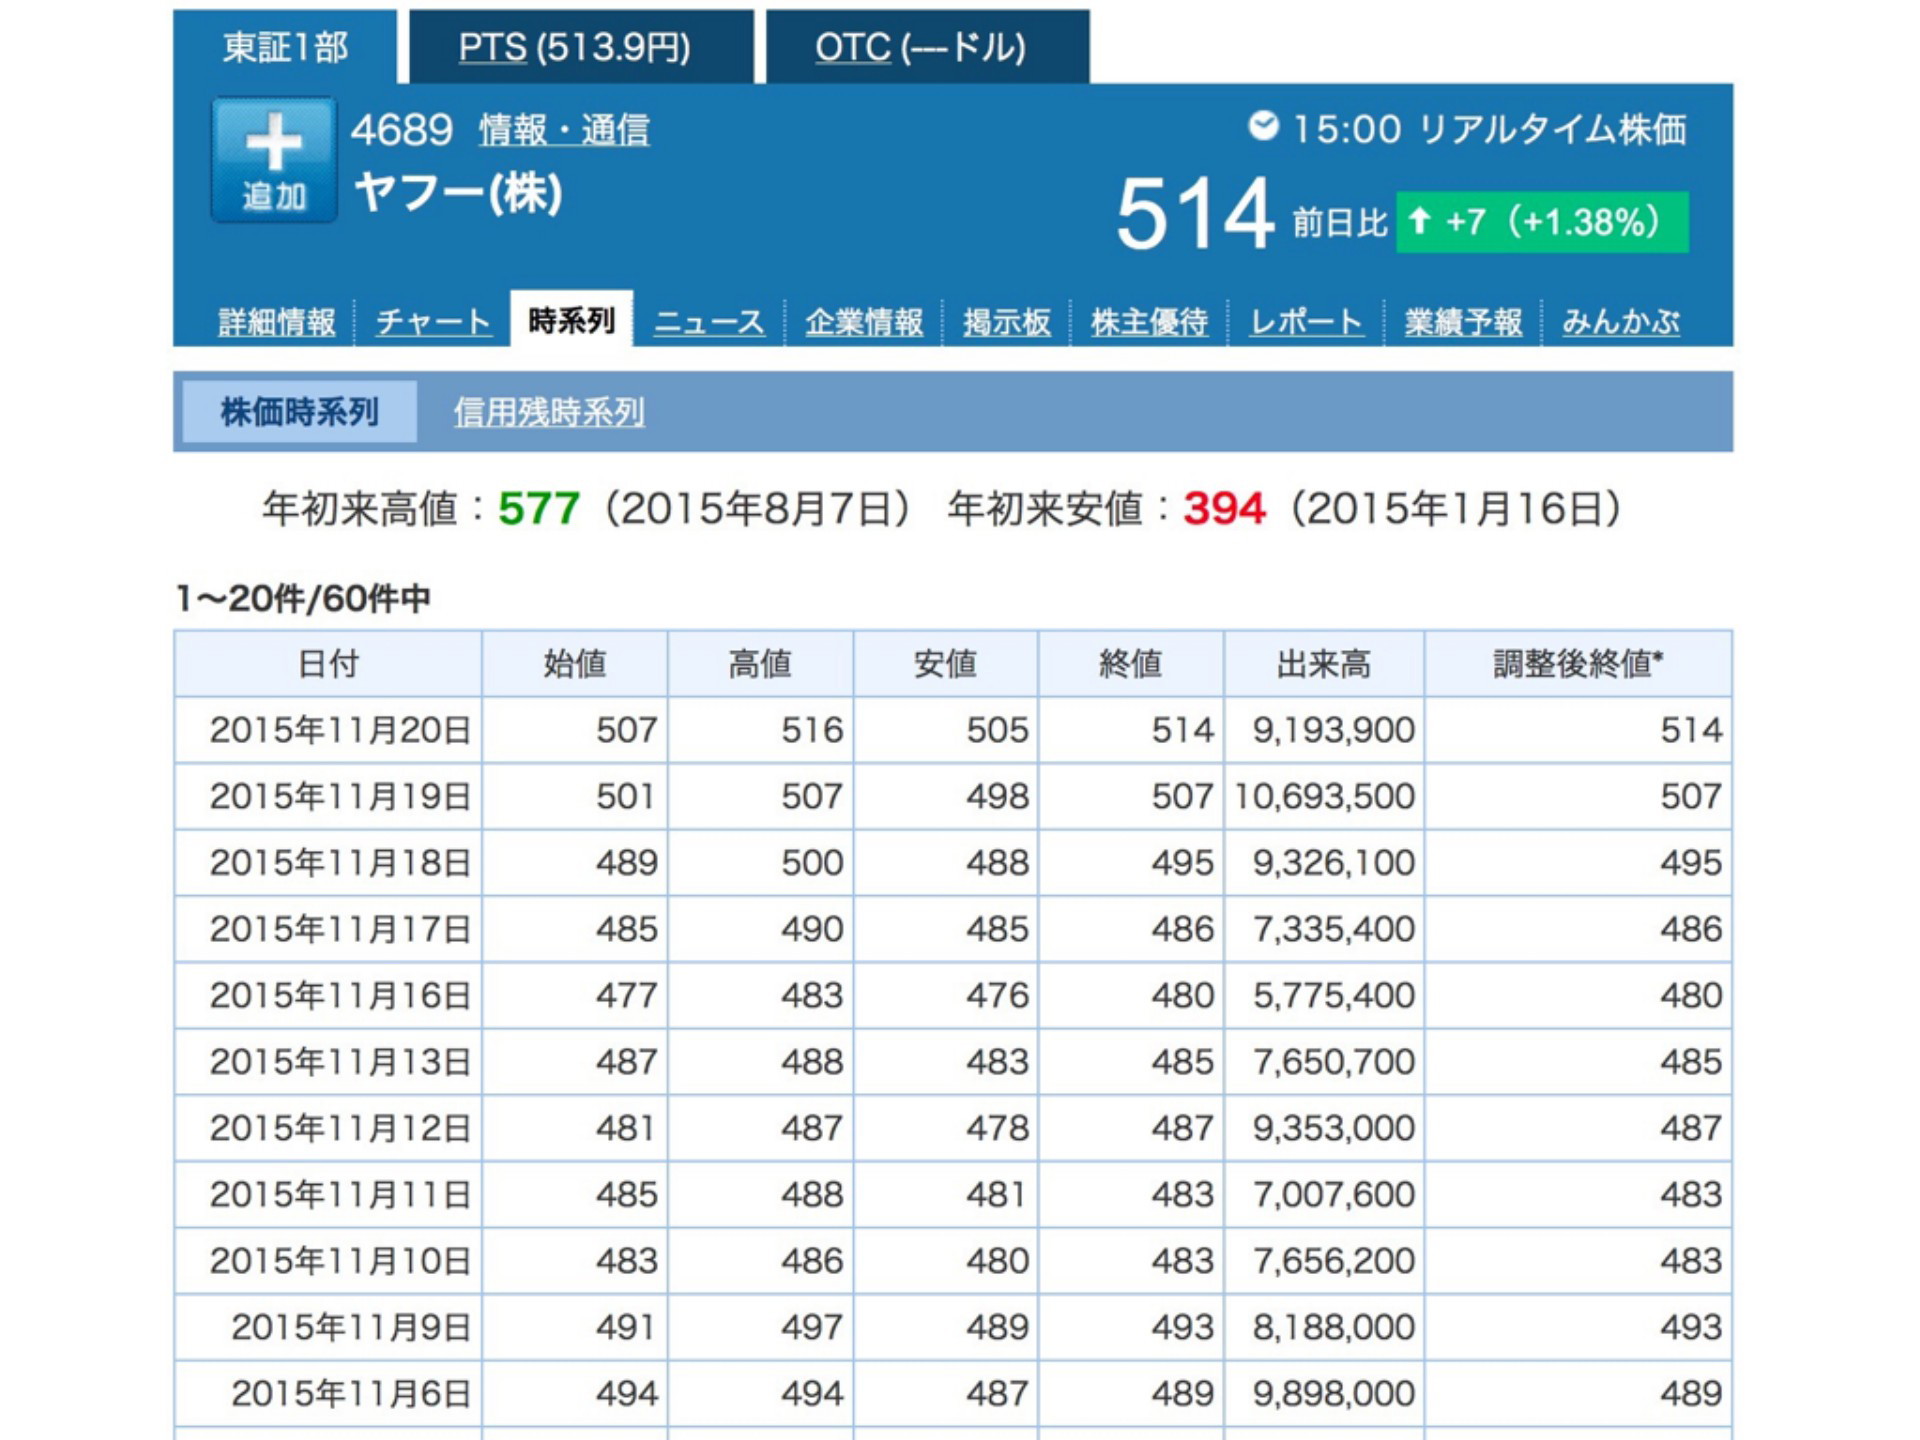Click the 安値 column header

tap(945, 664)
